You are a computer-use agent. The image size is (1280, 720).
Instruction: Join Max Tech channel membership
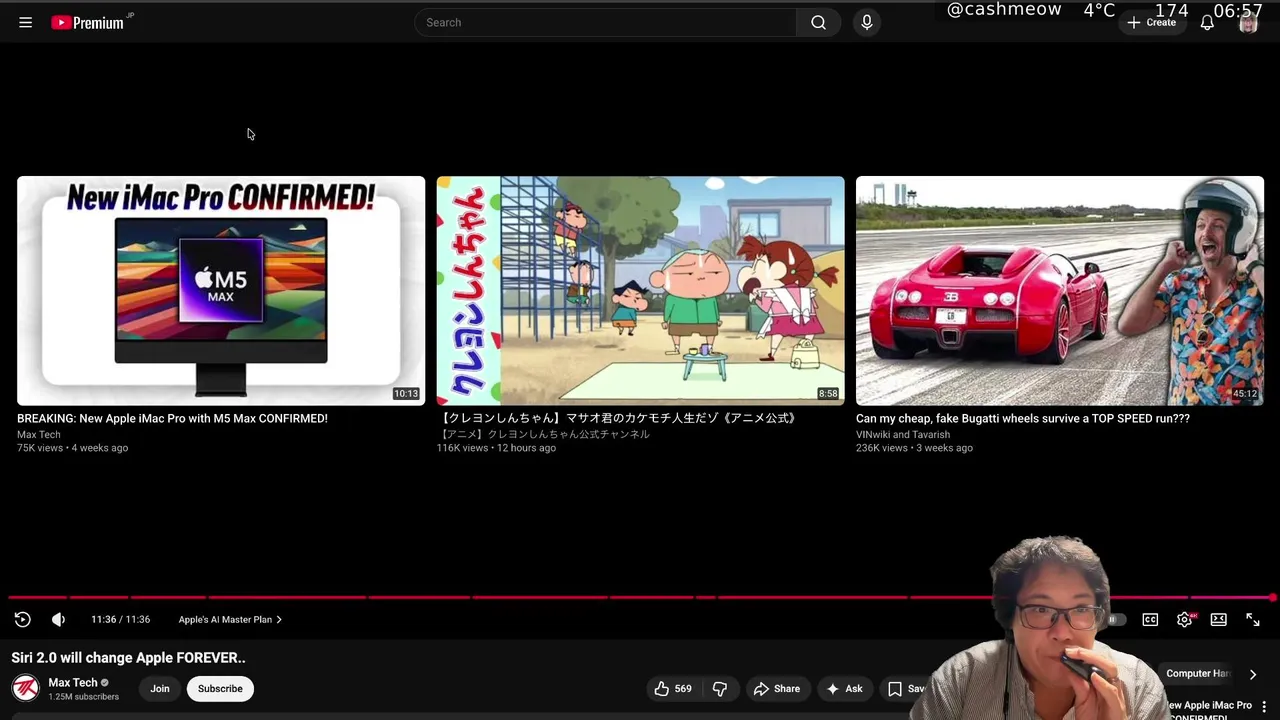160,688
